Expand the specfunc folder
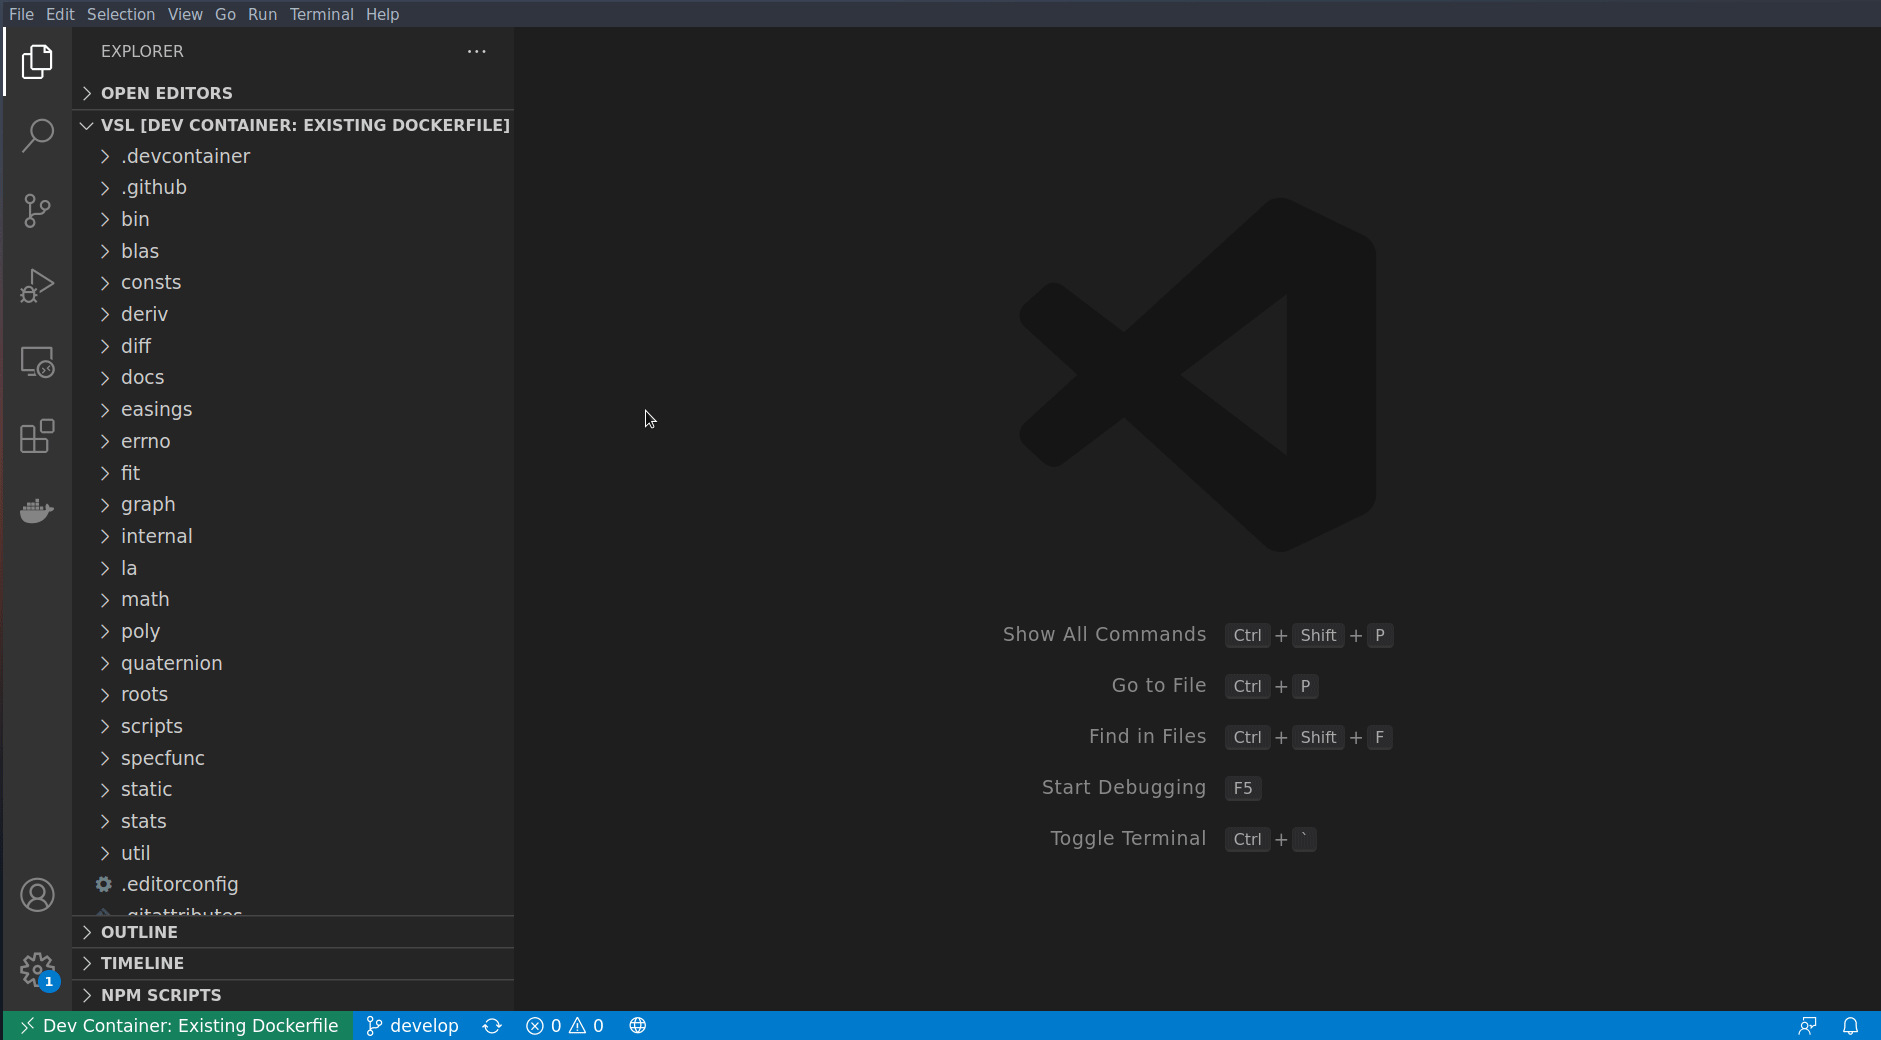 tap(293, 758)
